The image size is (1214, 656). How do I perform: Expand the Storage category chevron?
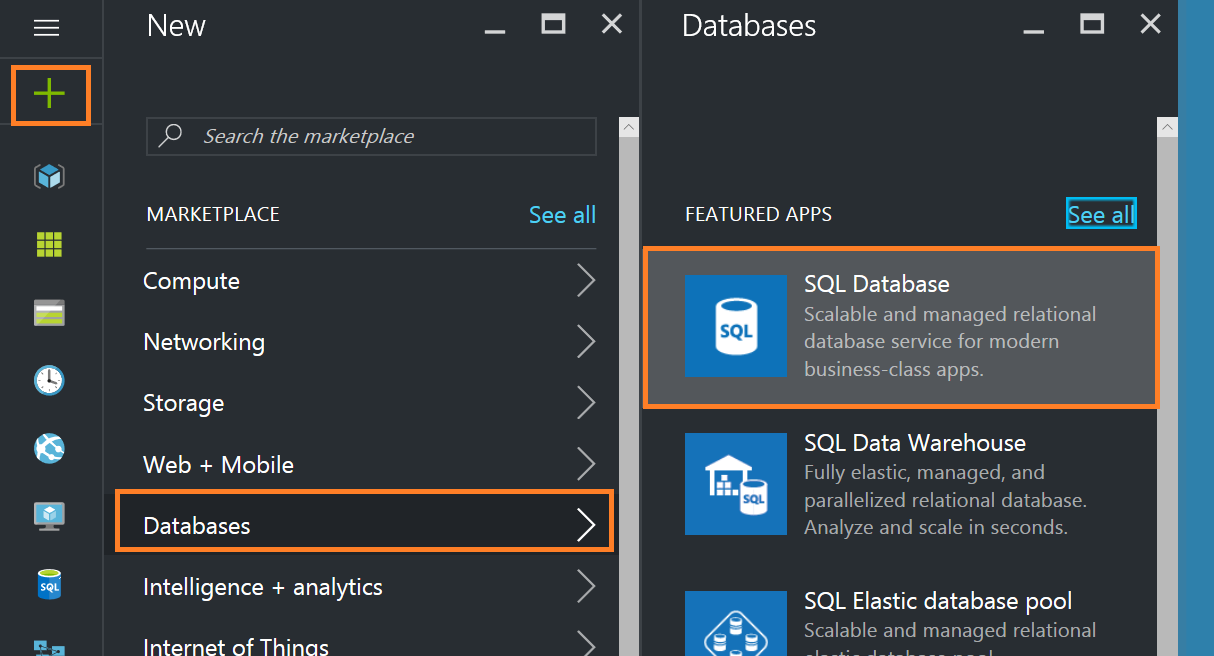[586, 403]
